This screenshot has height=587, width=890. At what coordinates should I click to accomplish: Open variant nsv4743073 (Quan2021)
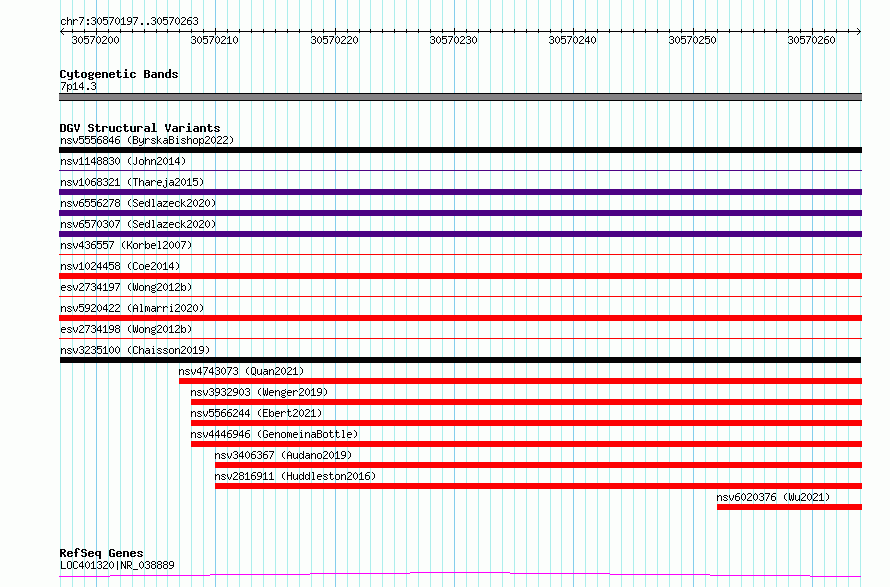pos(241,371)
